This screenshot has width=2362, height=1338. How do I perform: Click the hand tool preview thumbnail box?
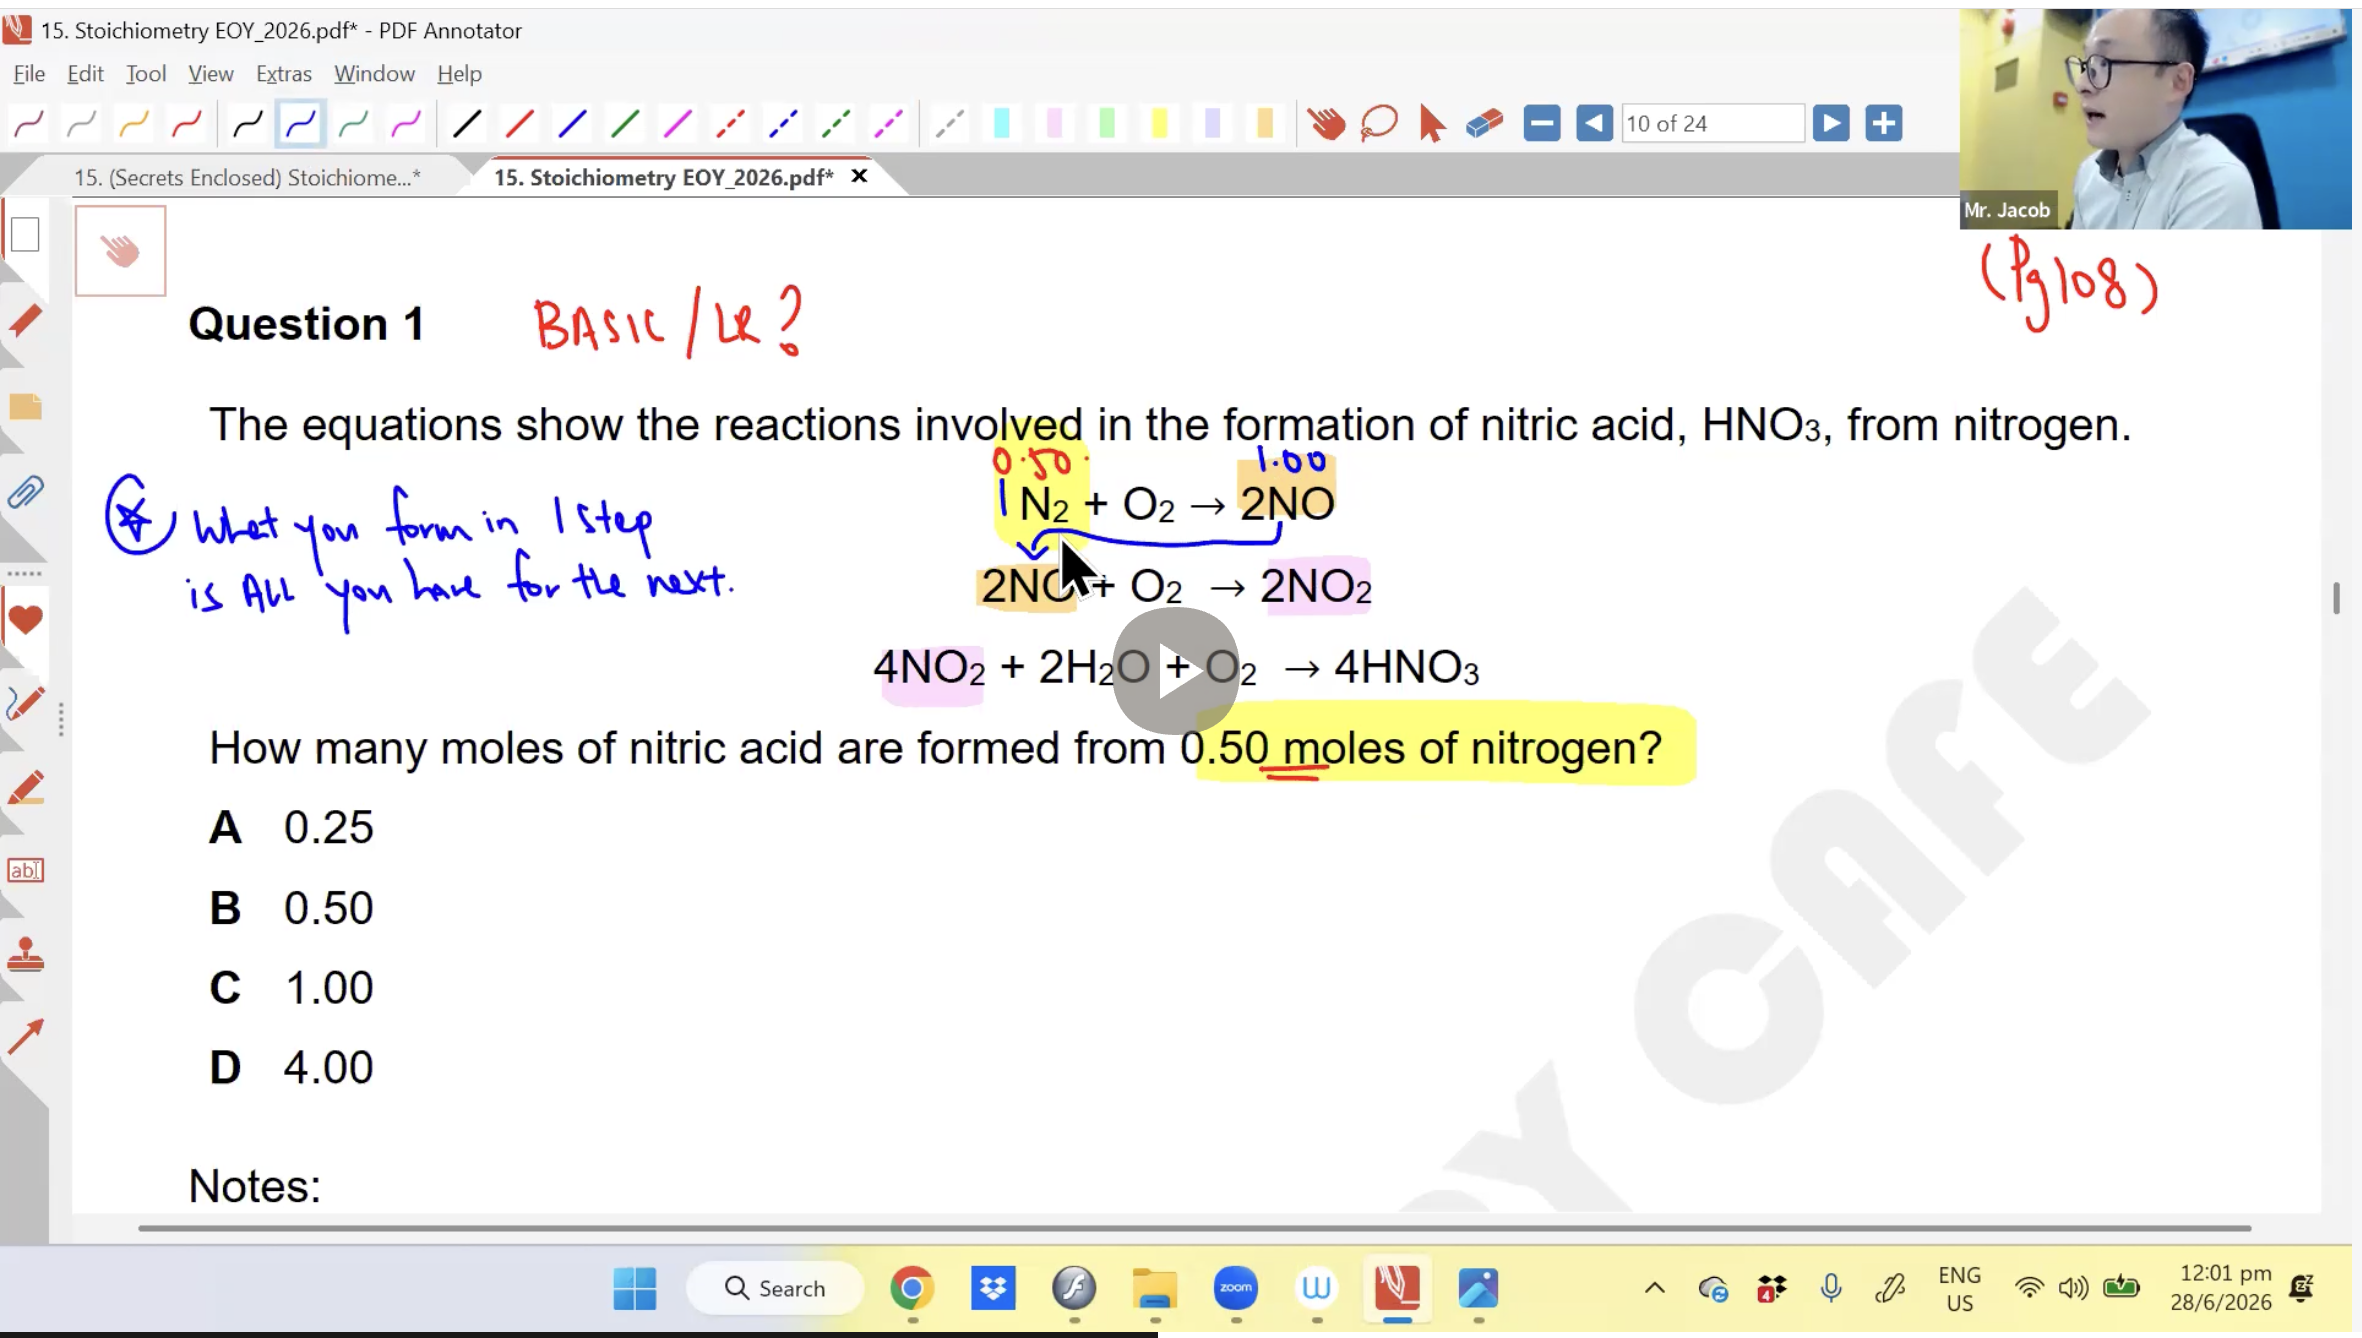121,251
